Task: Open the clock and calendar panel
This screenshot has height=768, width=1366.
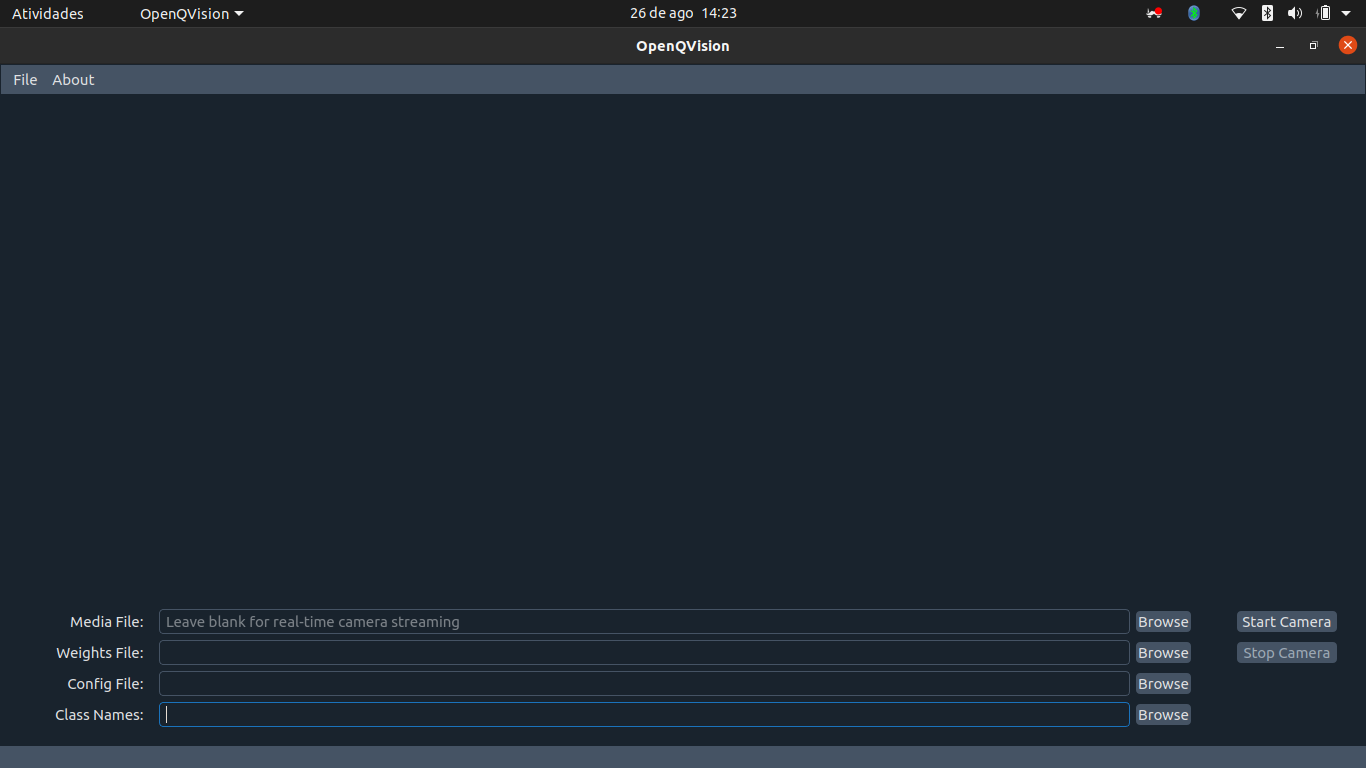Action: (x=683, y=14)
